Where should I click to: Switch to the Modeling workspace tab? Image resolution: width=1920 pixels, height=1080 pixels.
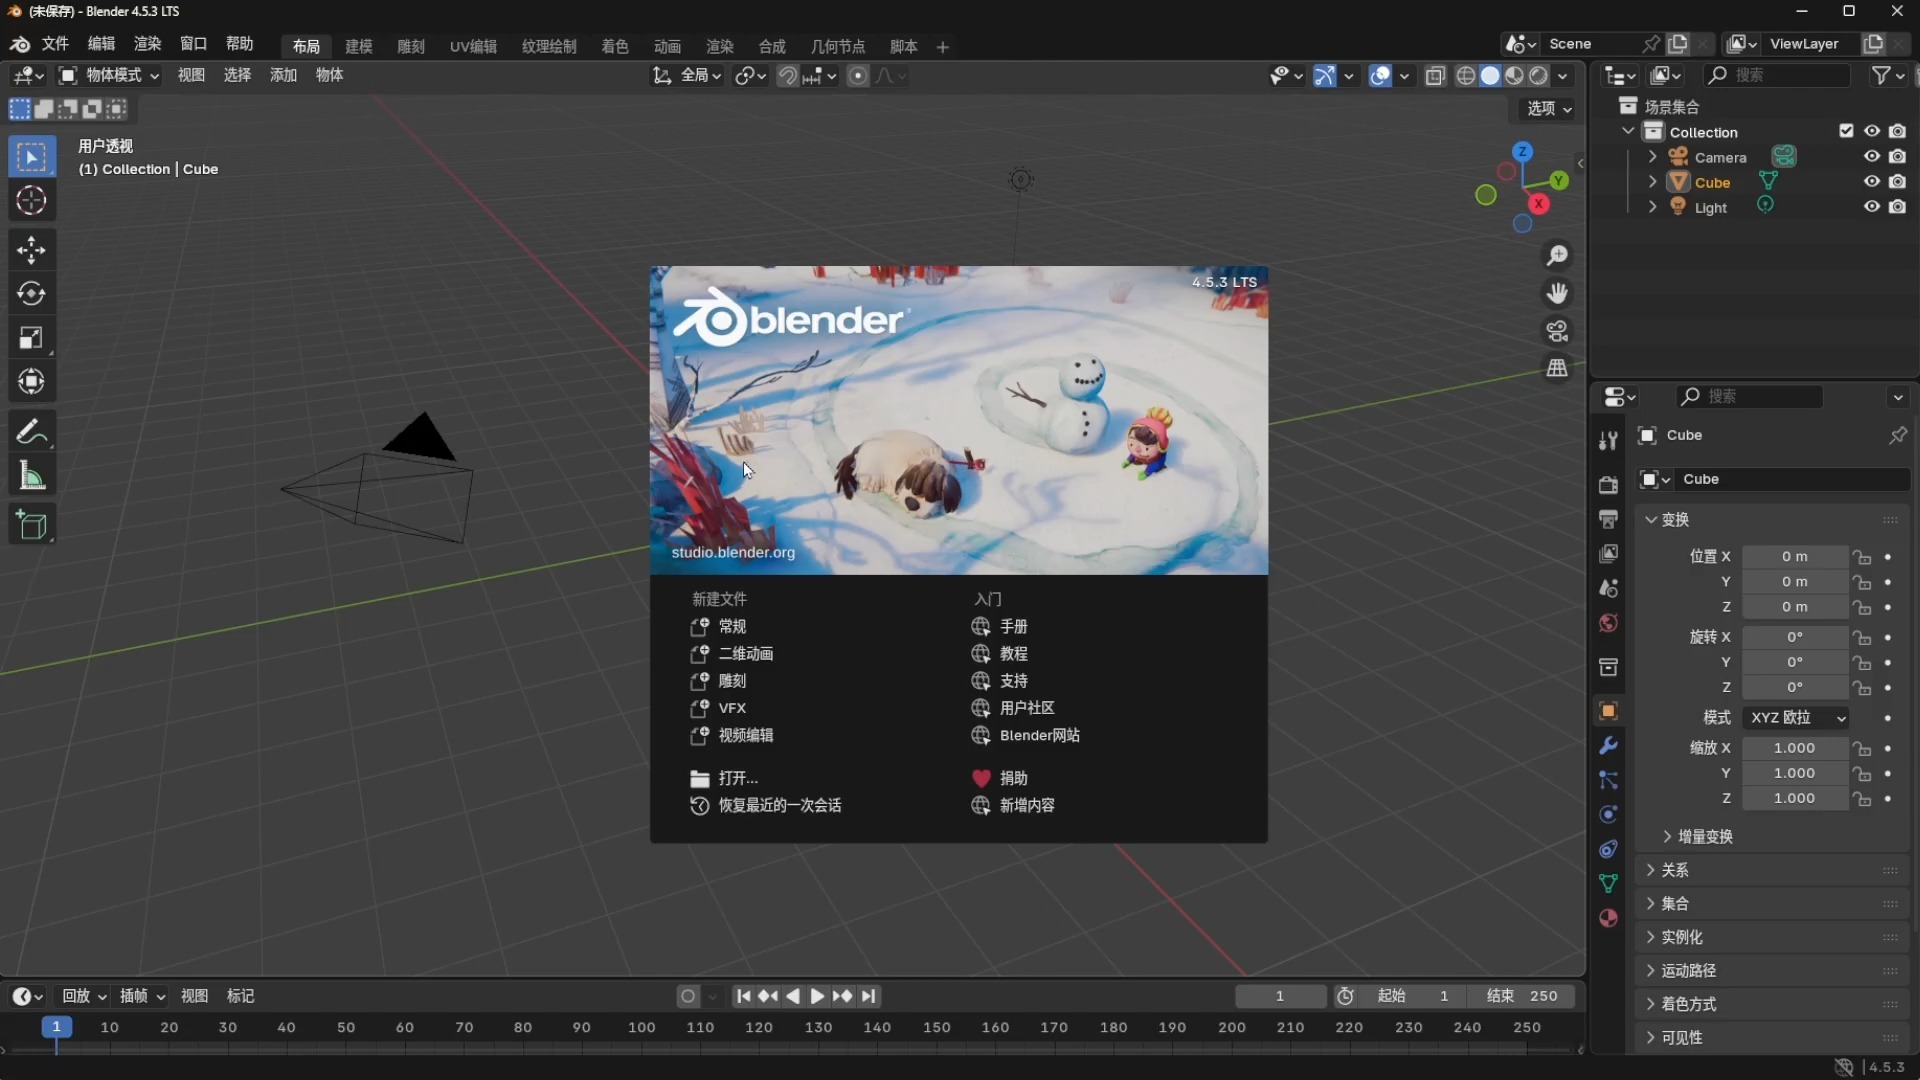coord(358,47)
